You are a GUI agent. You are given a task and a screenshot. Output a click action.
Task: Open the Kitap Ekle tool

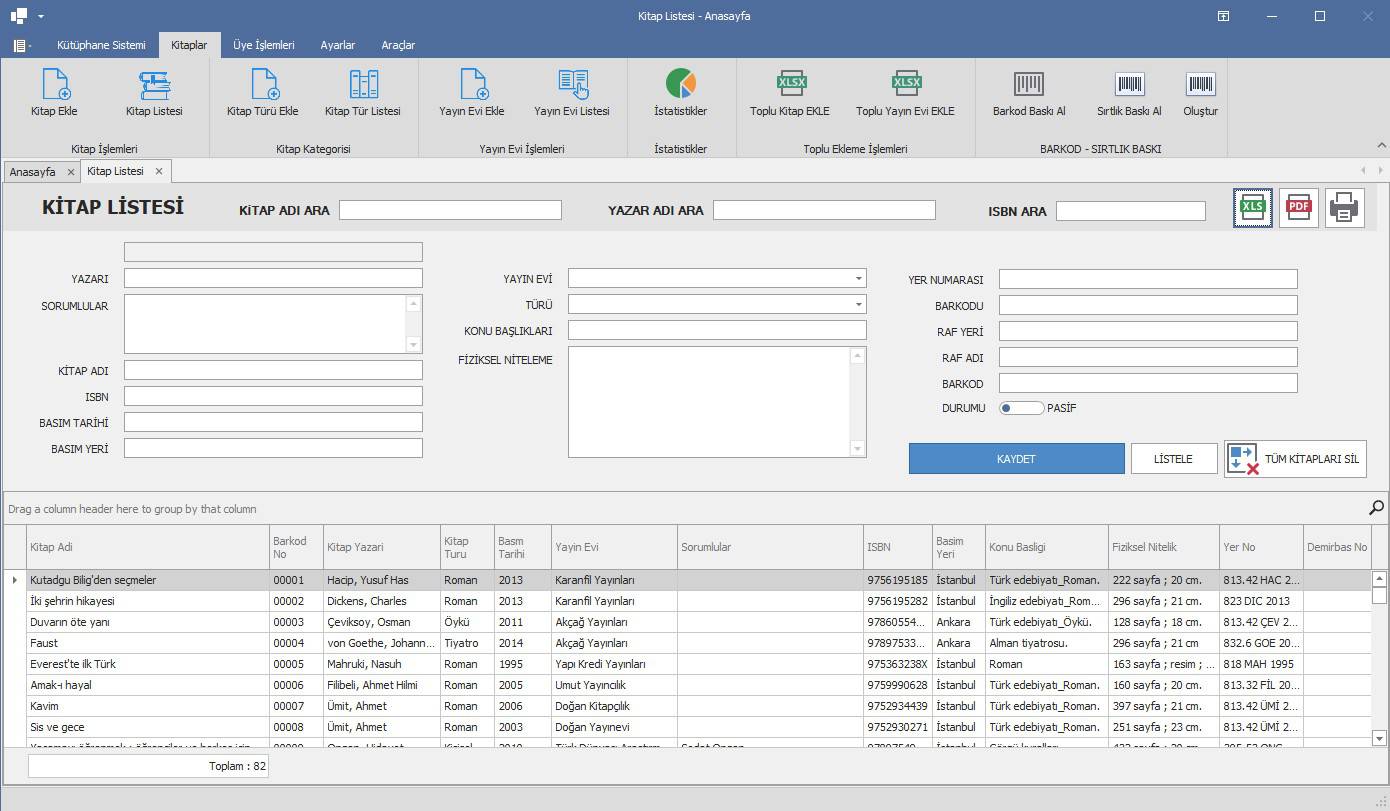pos(54,92)
